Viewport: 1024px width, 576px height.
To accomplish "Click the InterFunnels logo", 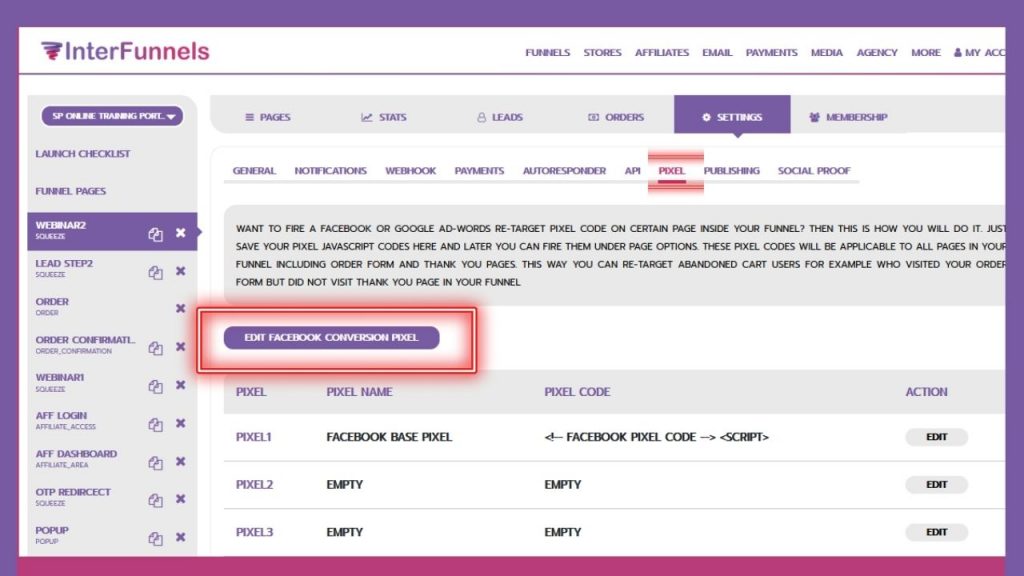I will pyautogui.click(x=125, y=51).
